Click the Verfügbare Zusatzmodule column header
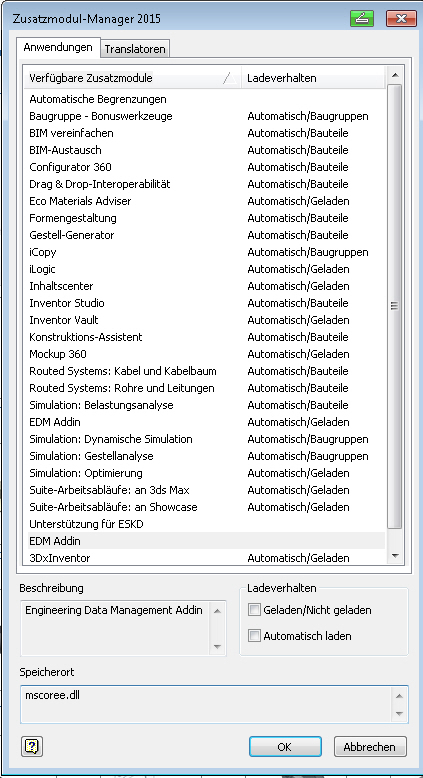This screenshot has height=778, width=423. (132, 78)
